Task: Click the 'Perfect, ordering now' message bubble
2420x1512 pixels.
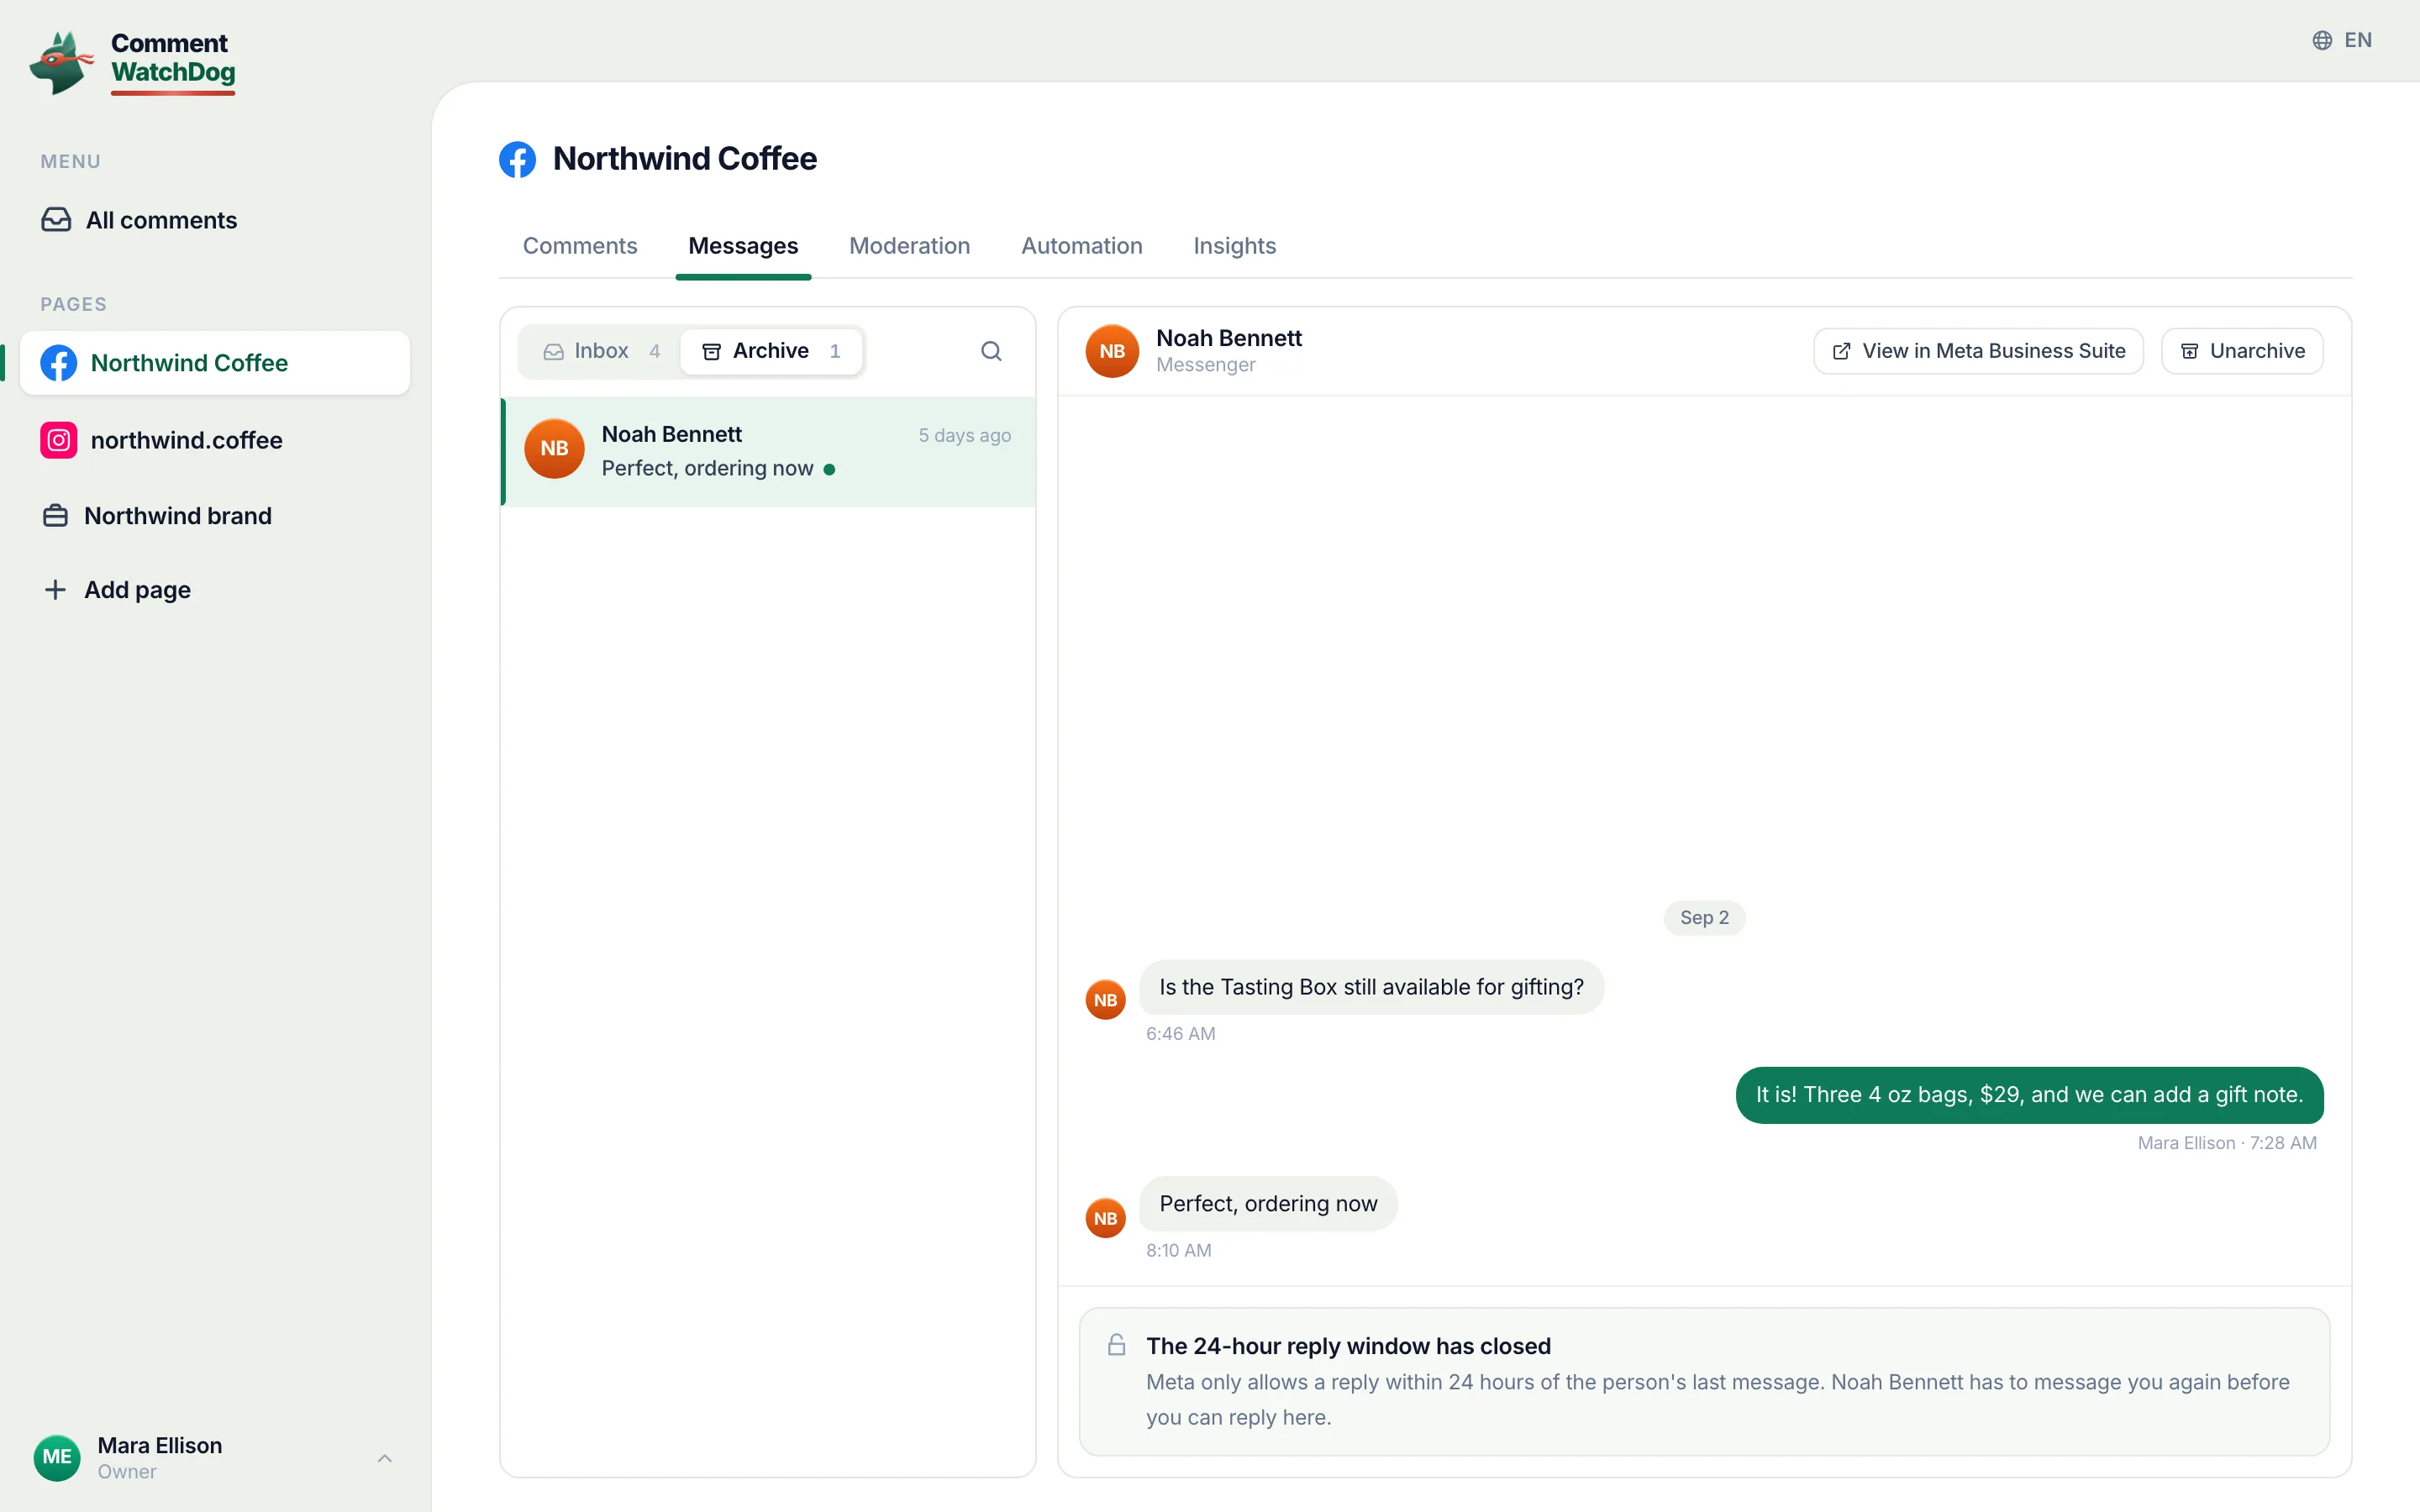Action: (1268, 1204)
